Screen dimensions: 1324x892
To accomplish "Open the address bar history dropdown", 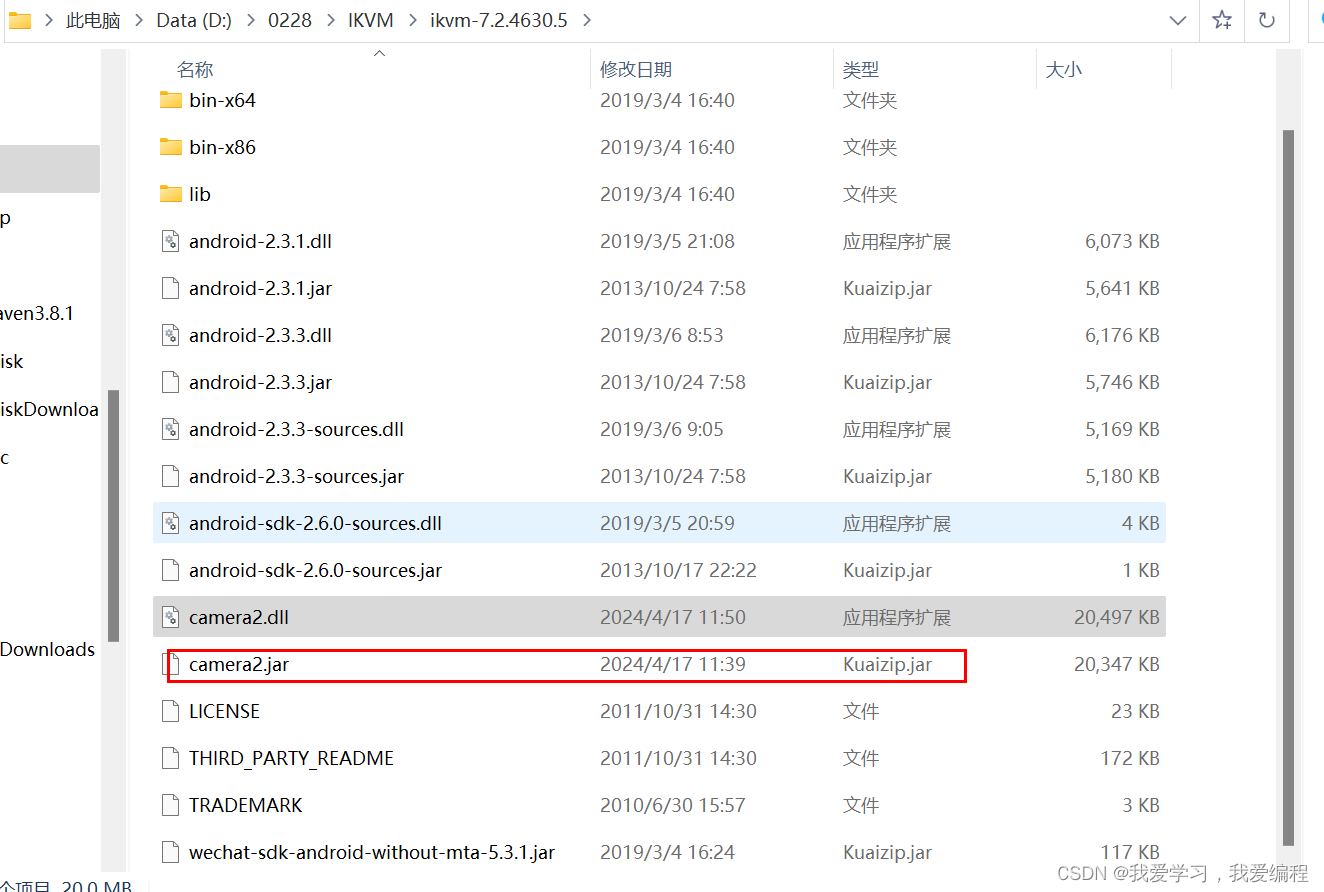I will tap(1177, 20).
